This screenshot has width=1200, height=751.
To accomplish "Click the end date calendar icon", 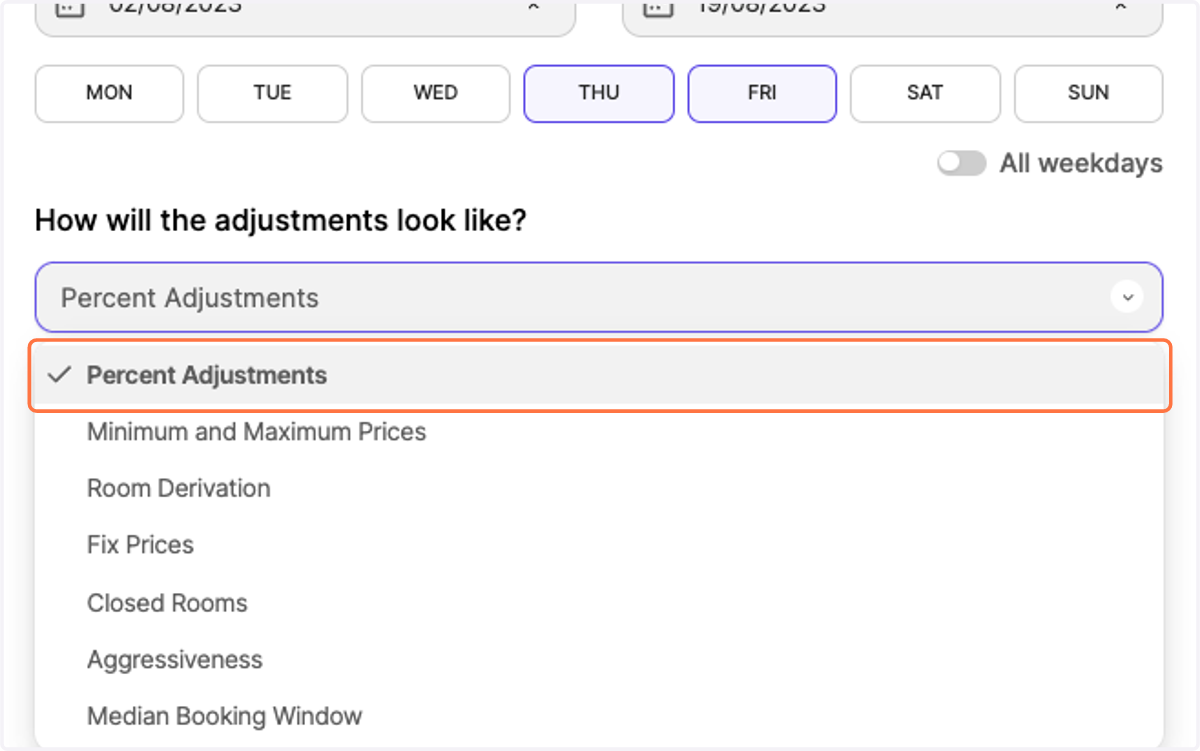I will click(656, 8).
